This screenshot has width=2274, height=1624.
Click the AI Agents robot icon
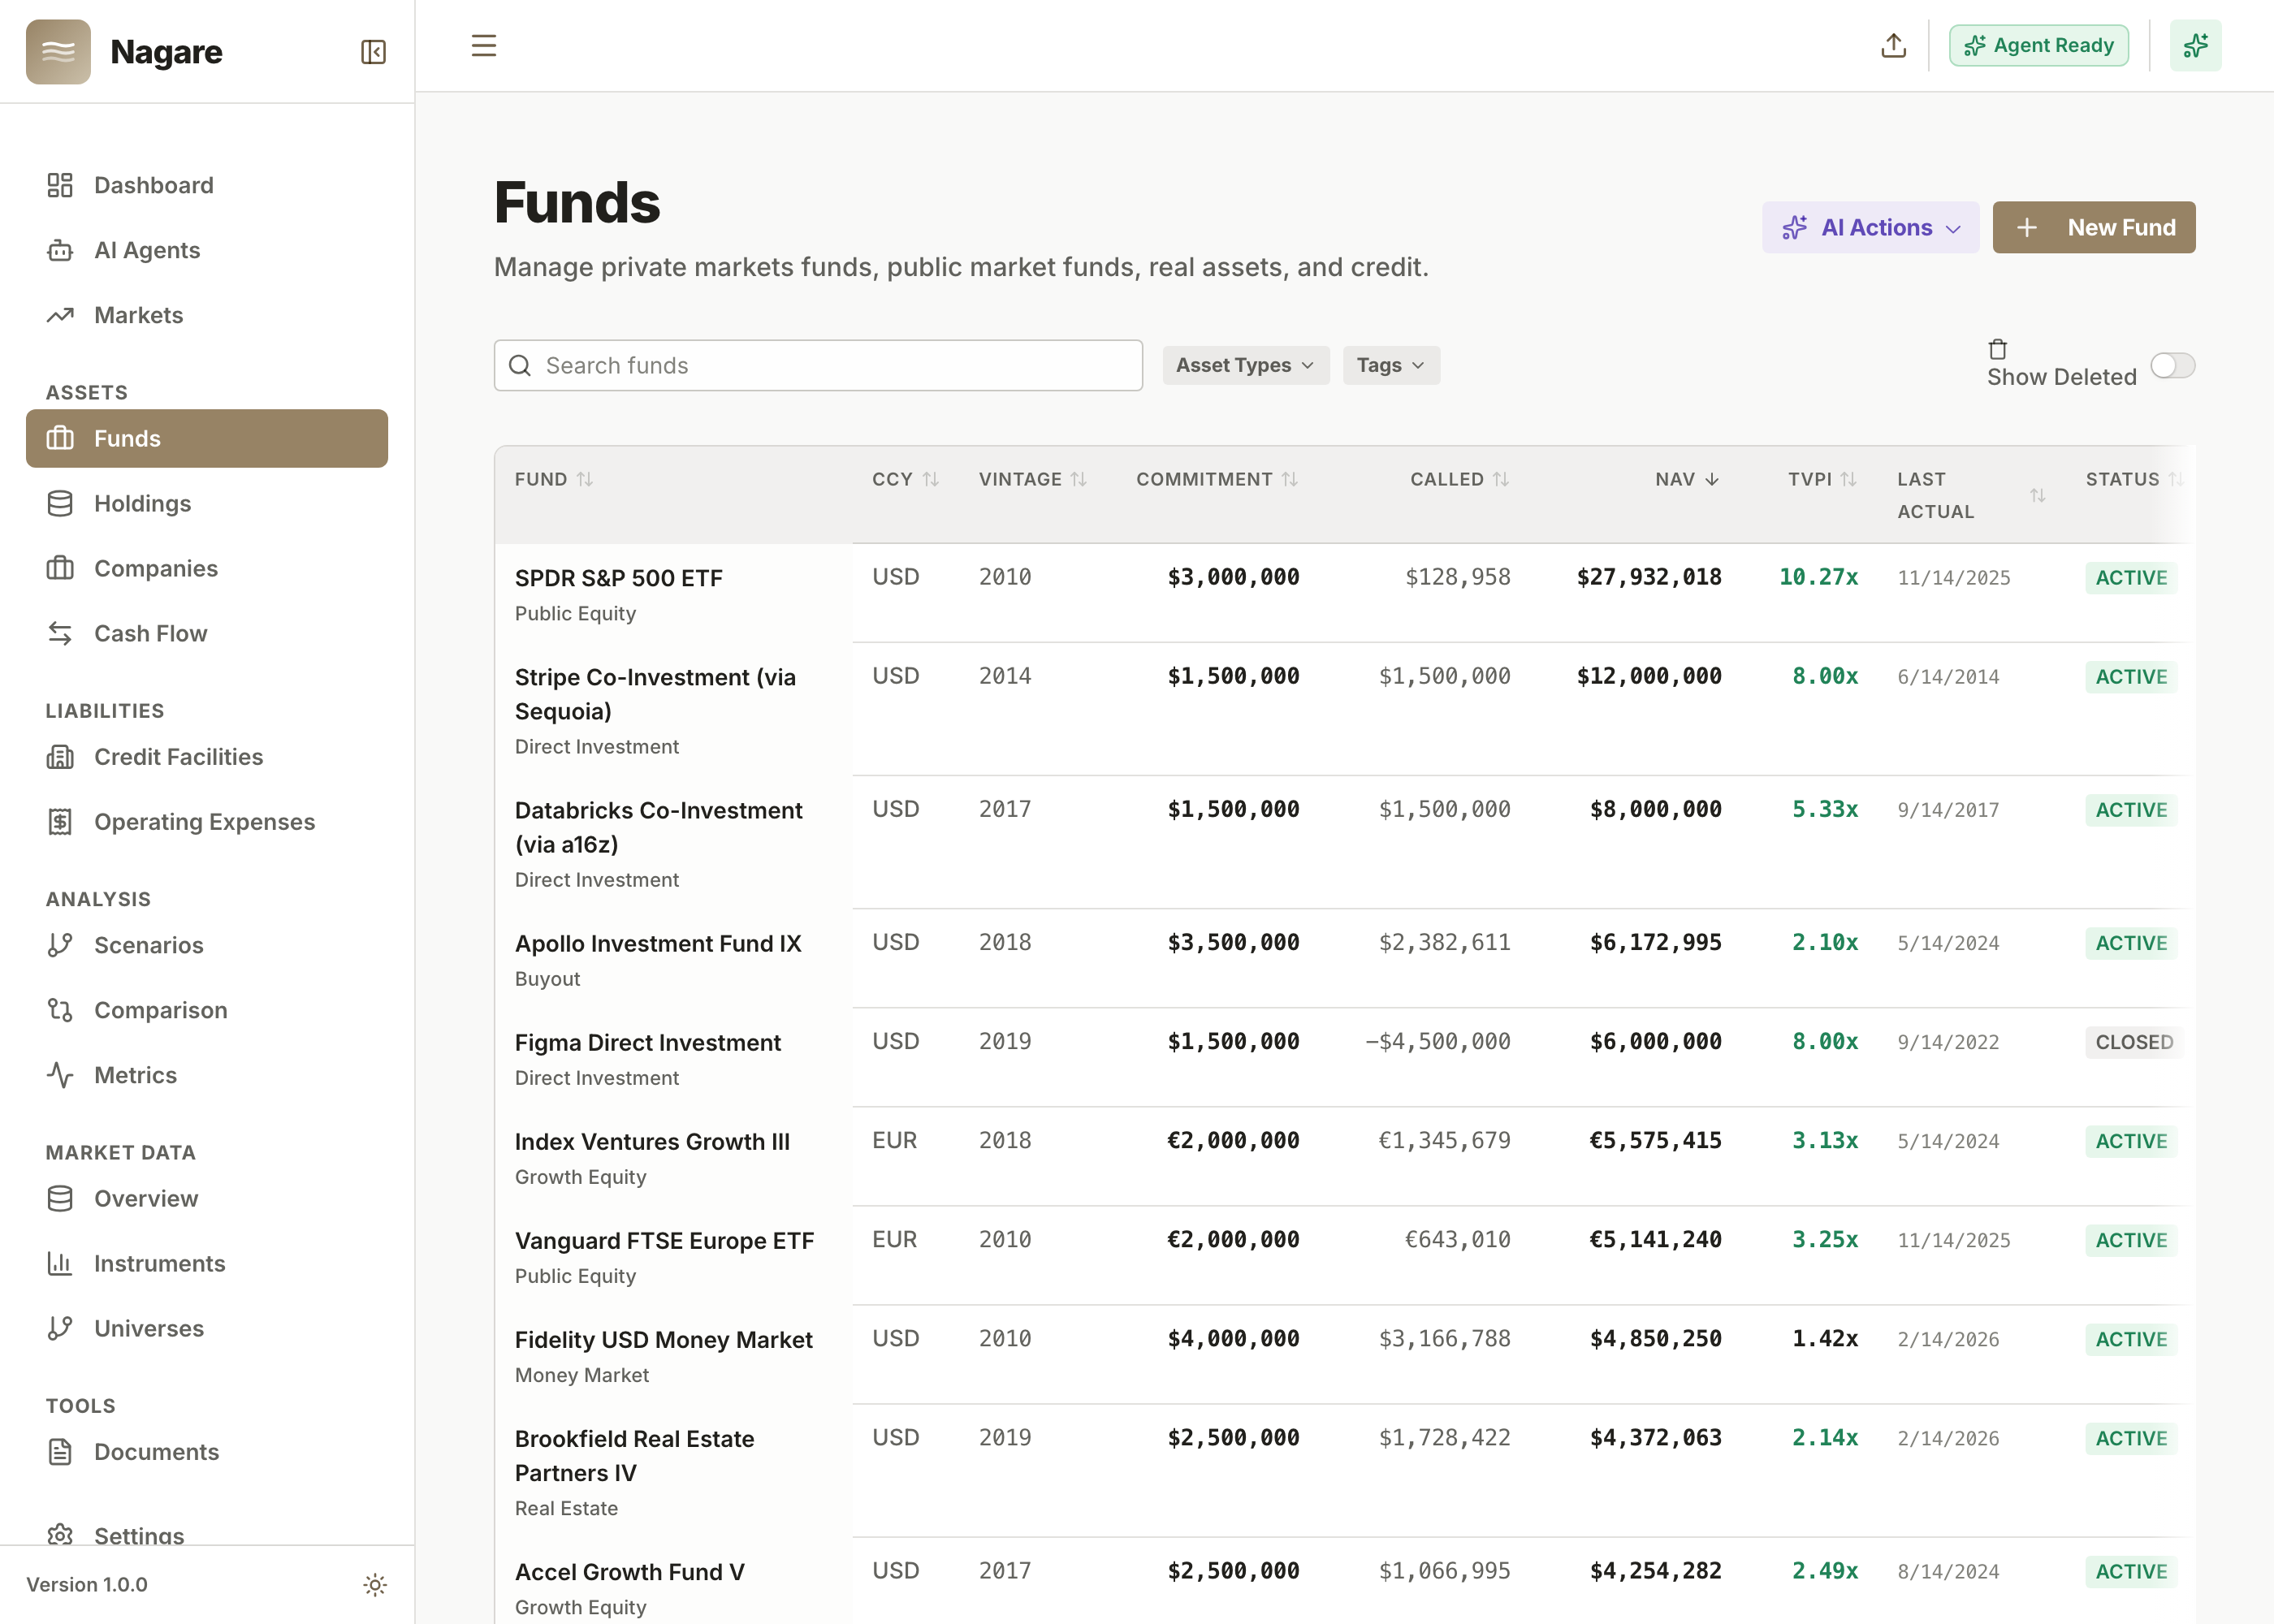(x=60, y=250)
